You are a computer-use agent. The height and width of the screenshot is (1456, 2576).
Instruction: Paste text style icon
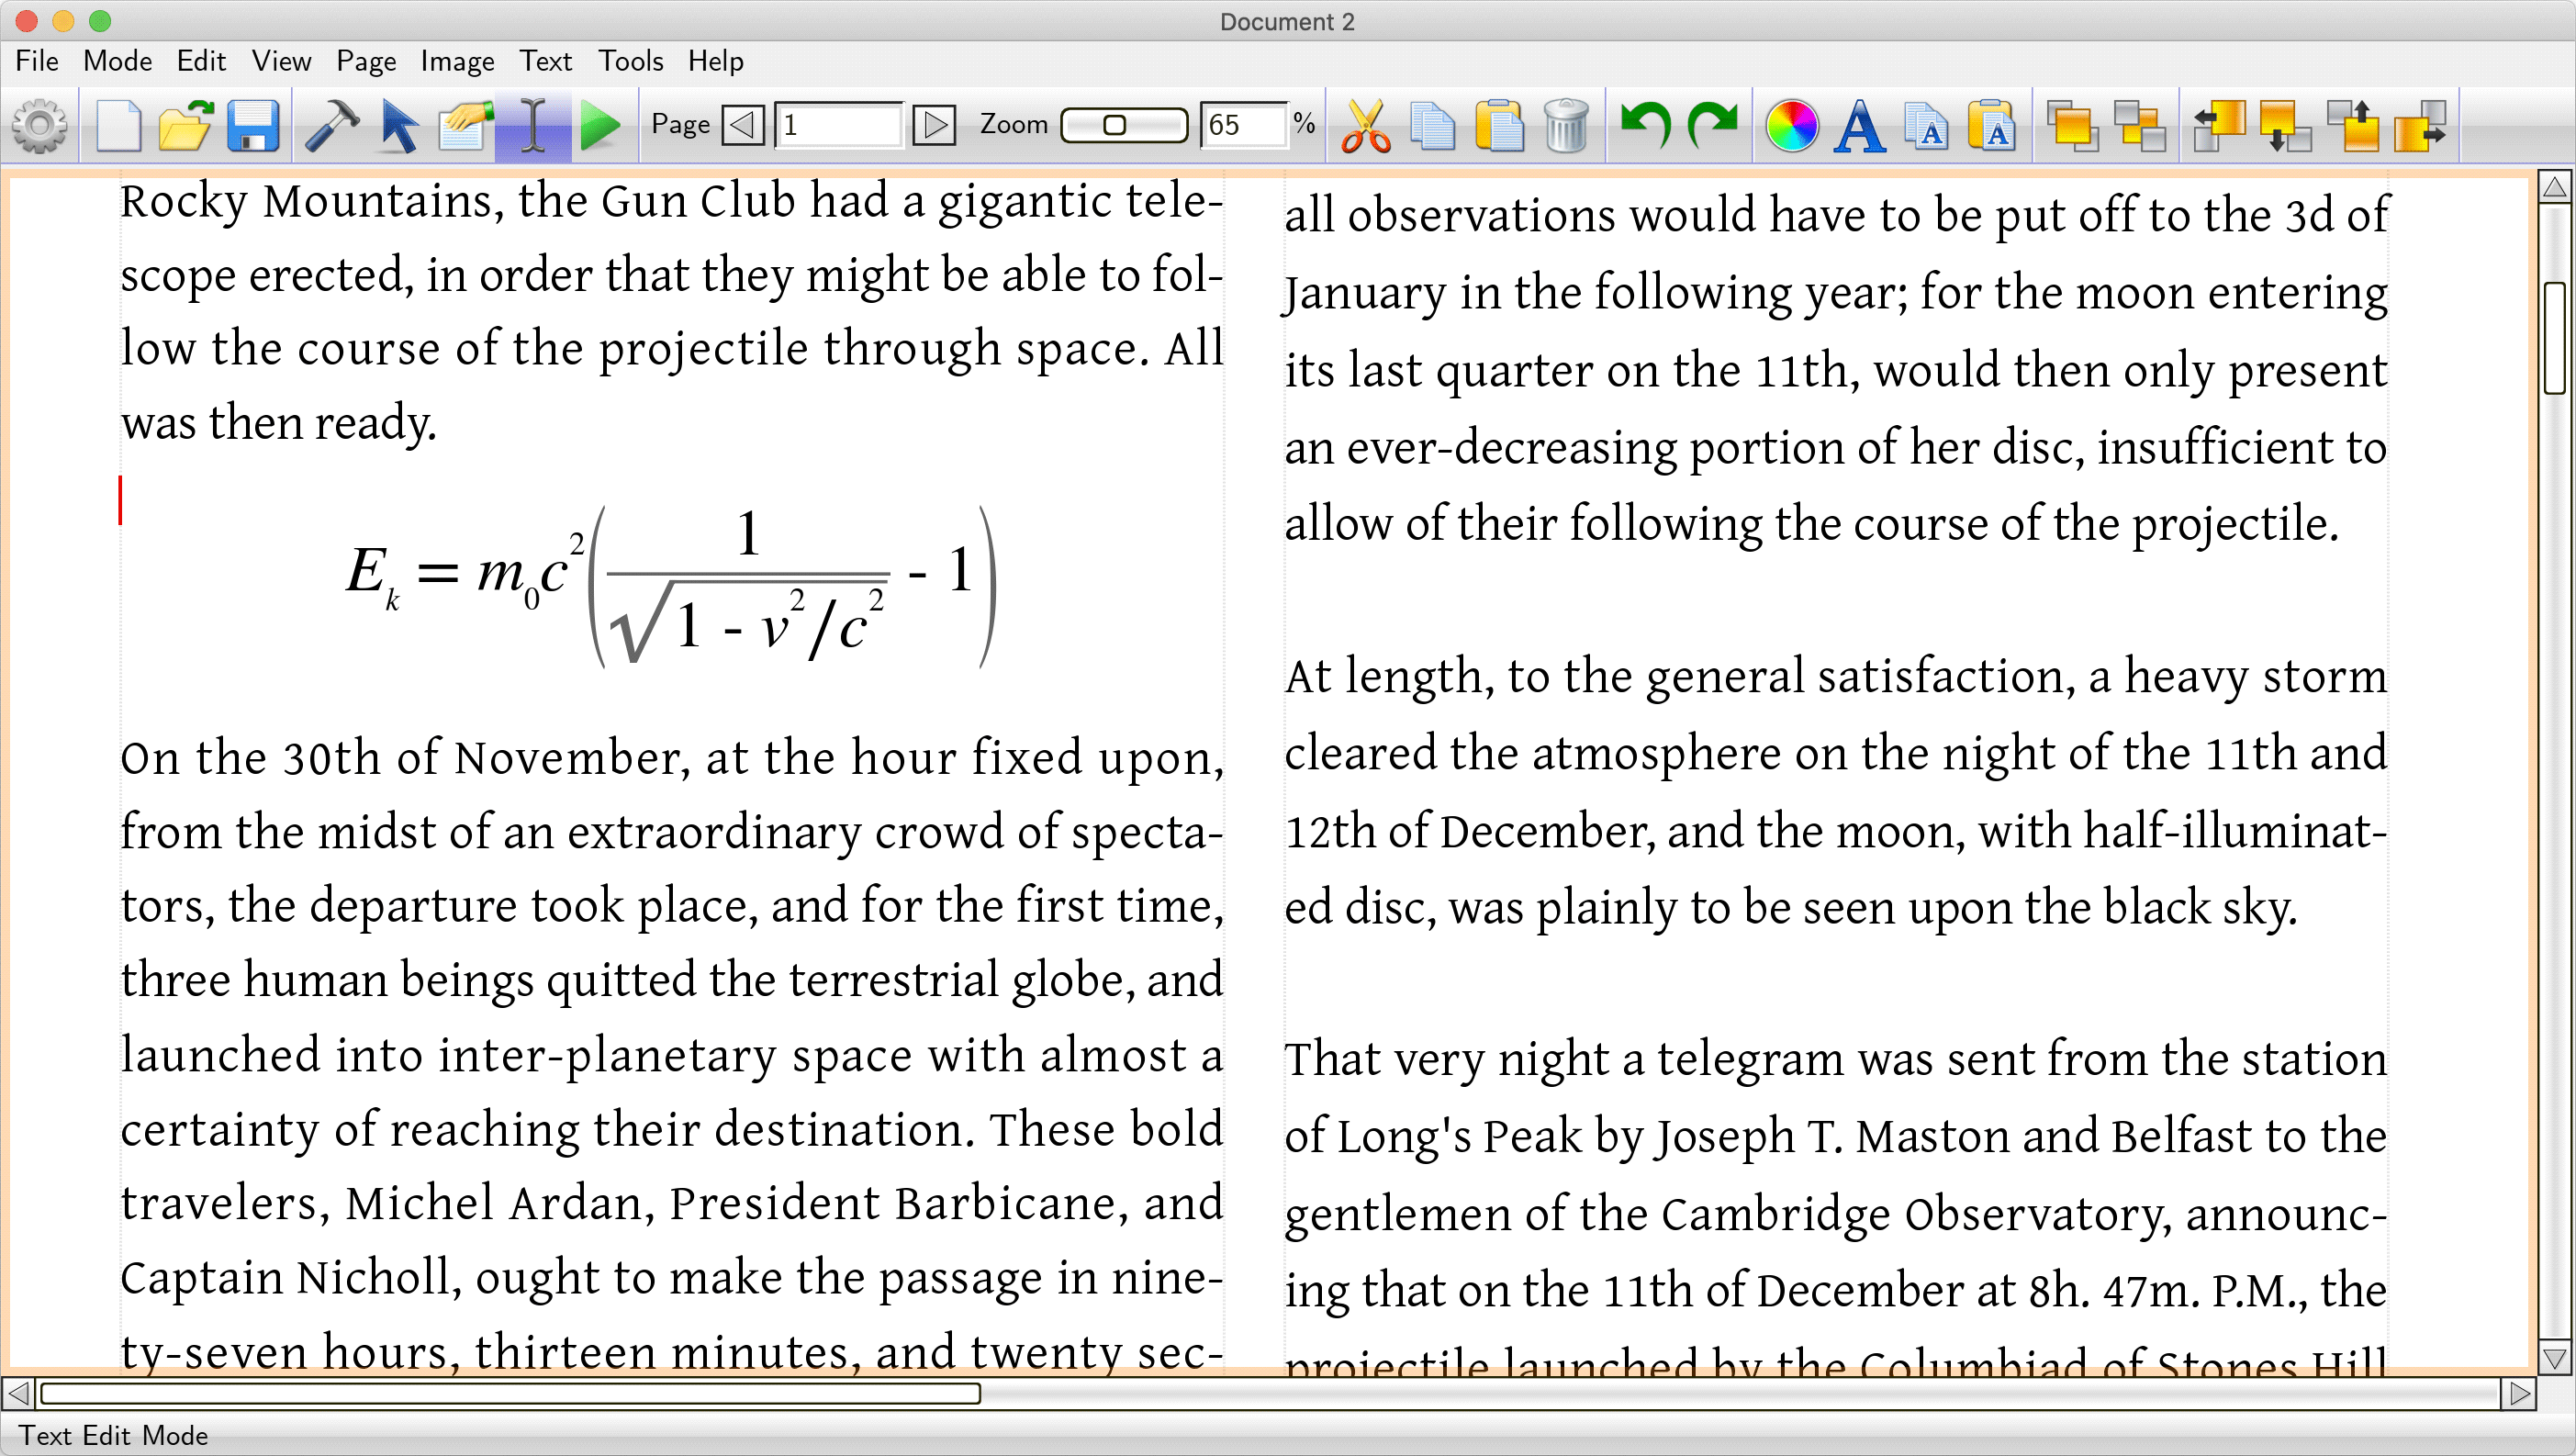click(1992, 125)
